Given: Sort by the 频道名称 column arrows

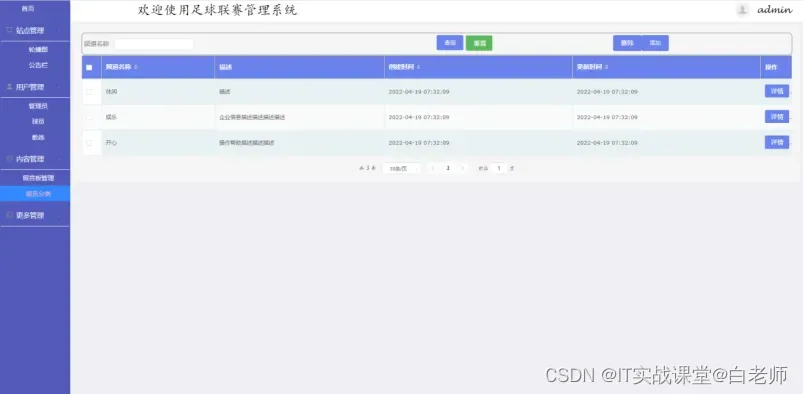Looking at the screenshot, I should (x=136, y=67).
